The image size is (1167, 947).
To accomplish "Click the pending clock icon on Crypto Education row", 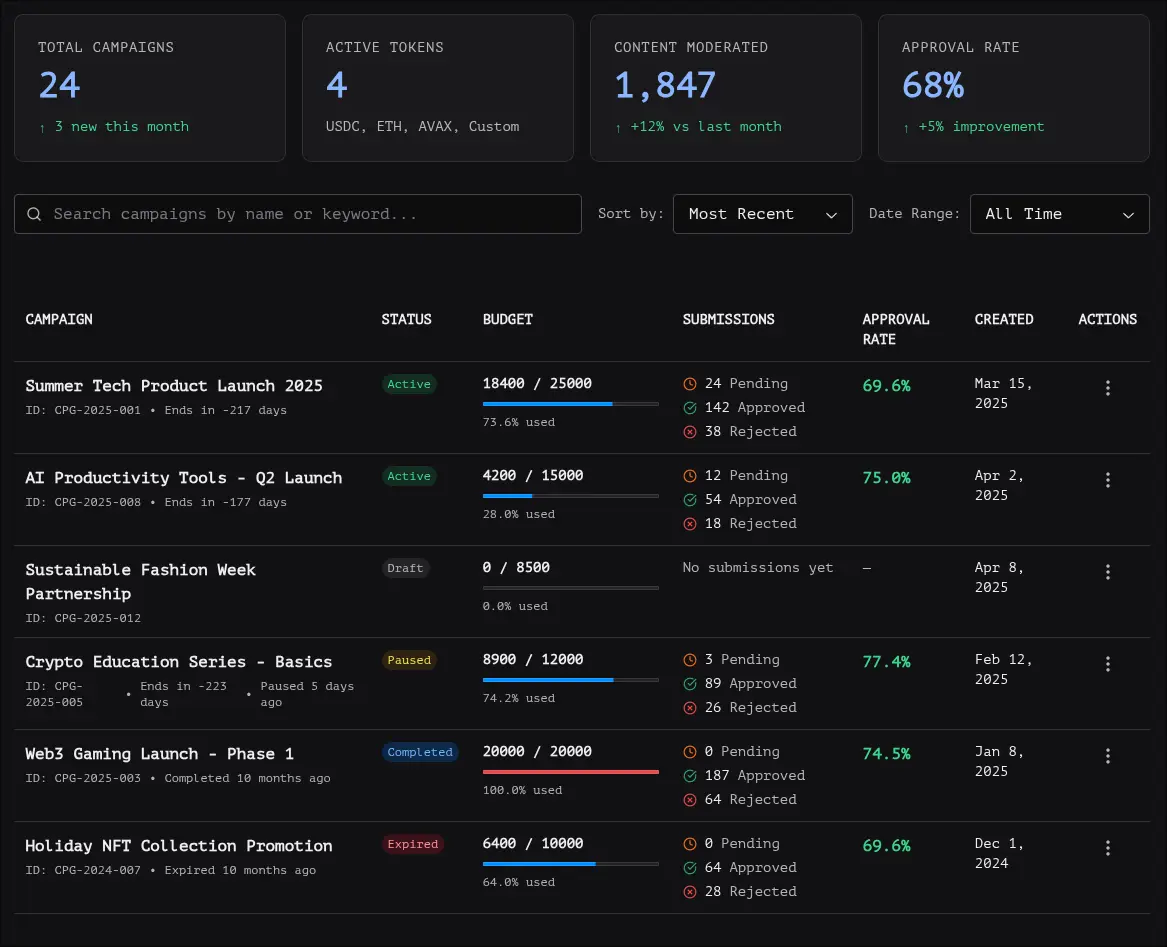I will (x=688, y=659).
